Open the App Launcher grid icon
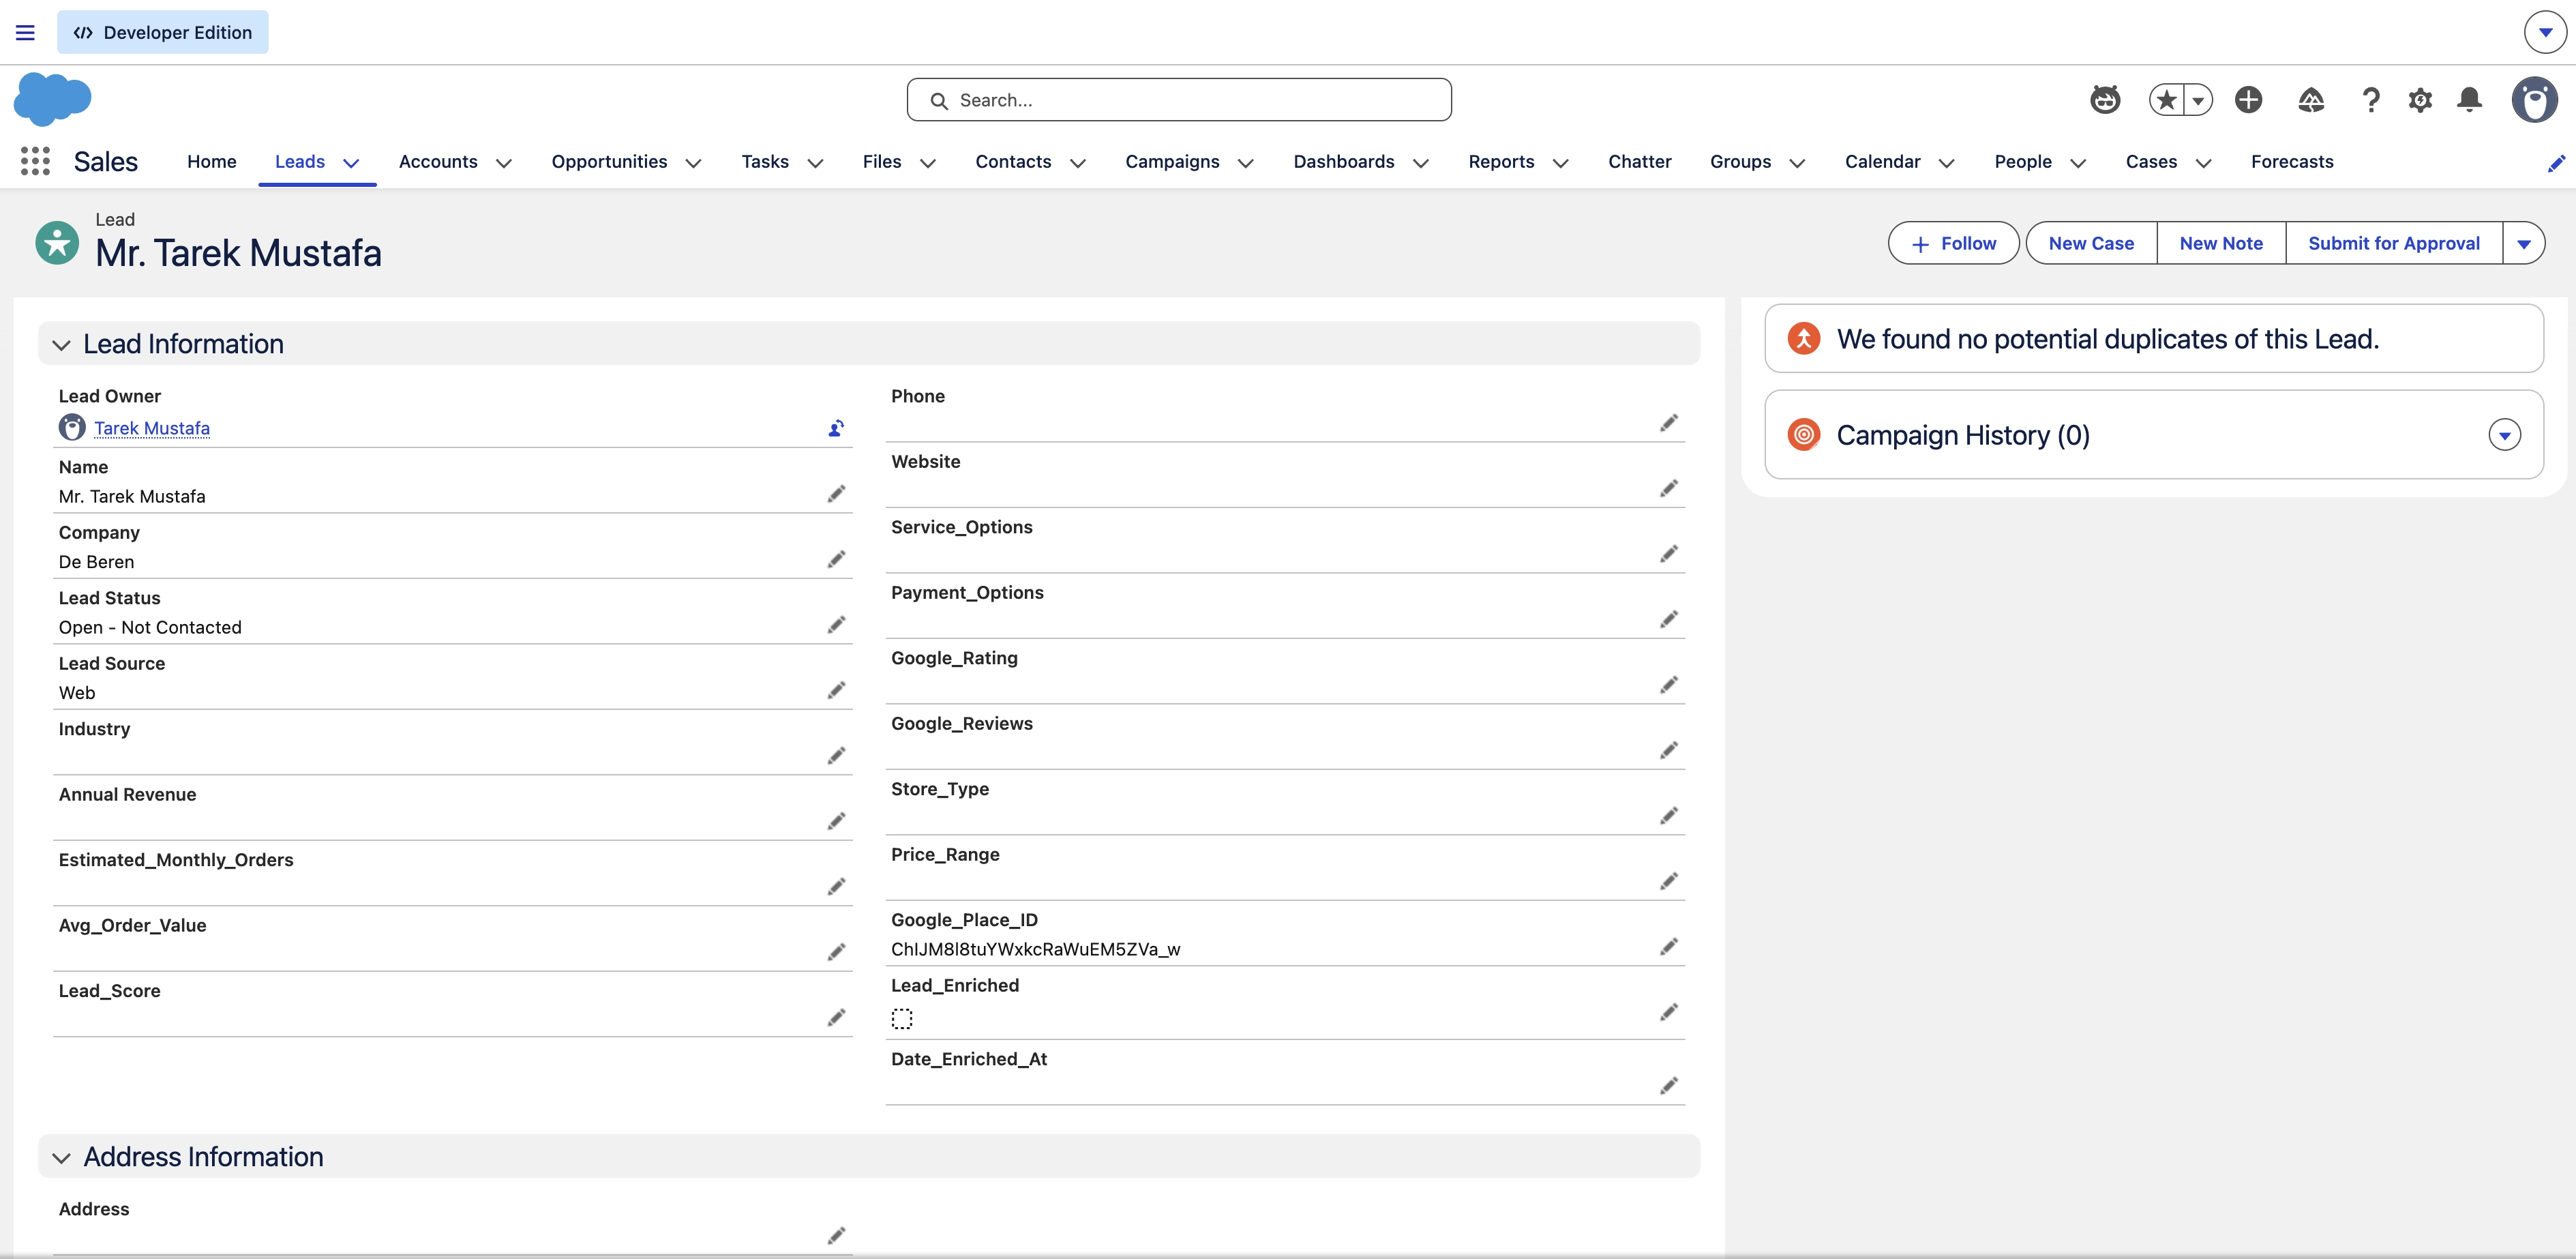 point(34,161)
